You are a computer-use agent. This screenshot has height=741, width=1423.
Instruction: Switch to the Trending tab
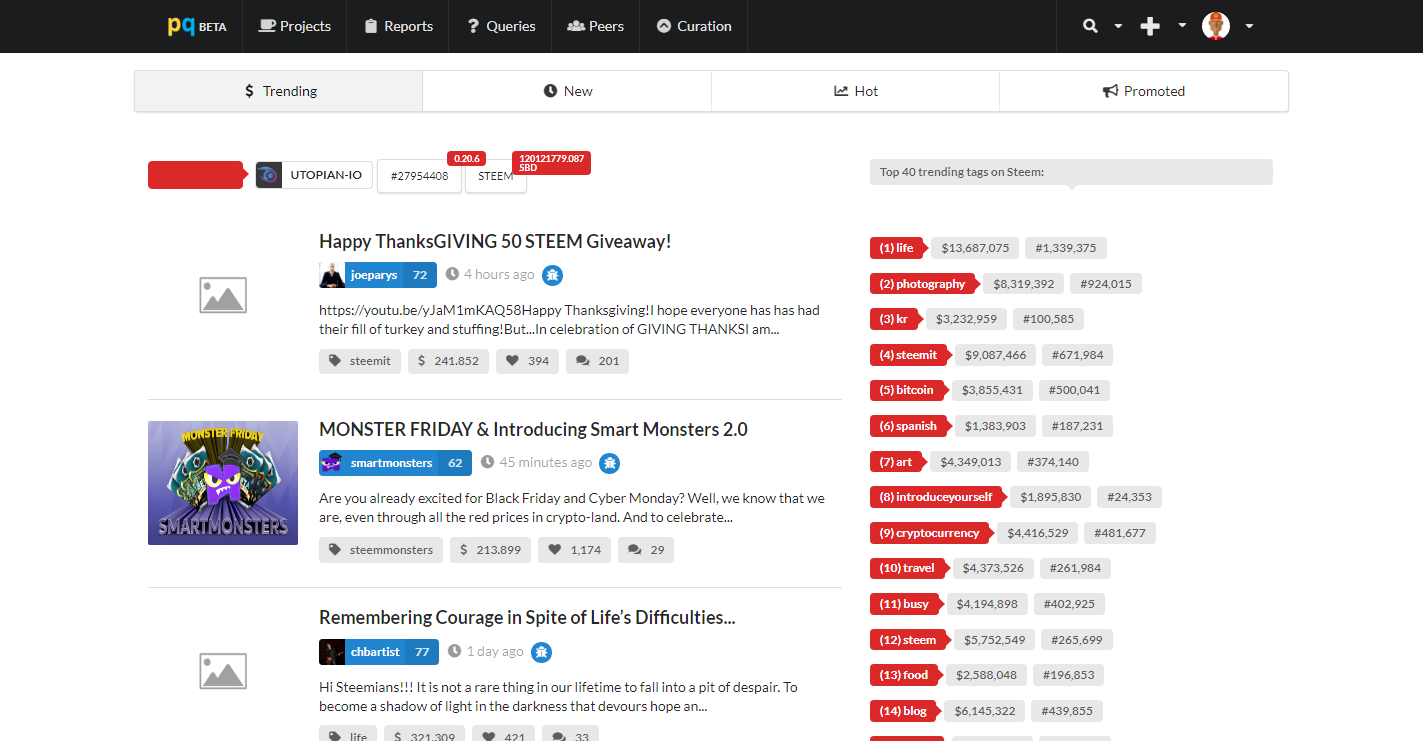tap(279, 91)
